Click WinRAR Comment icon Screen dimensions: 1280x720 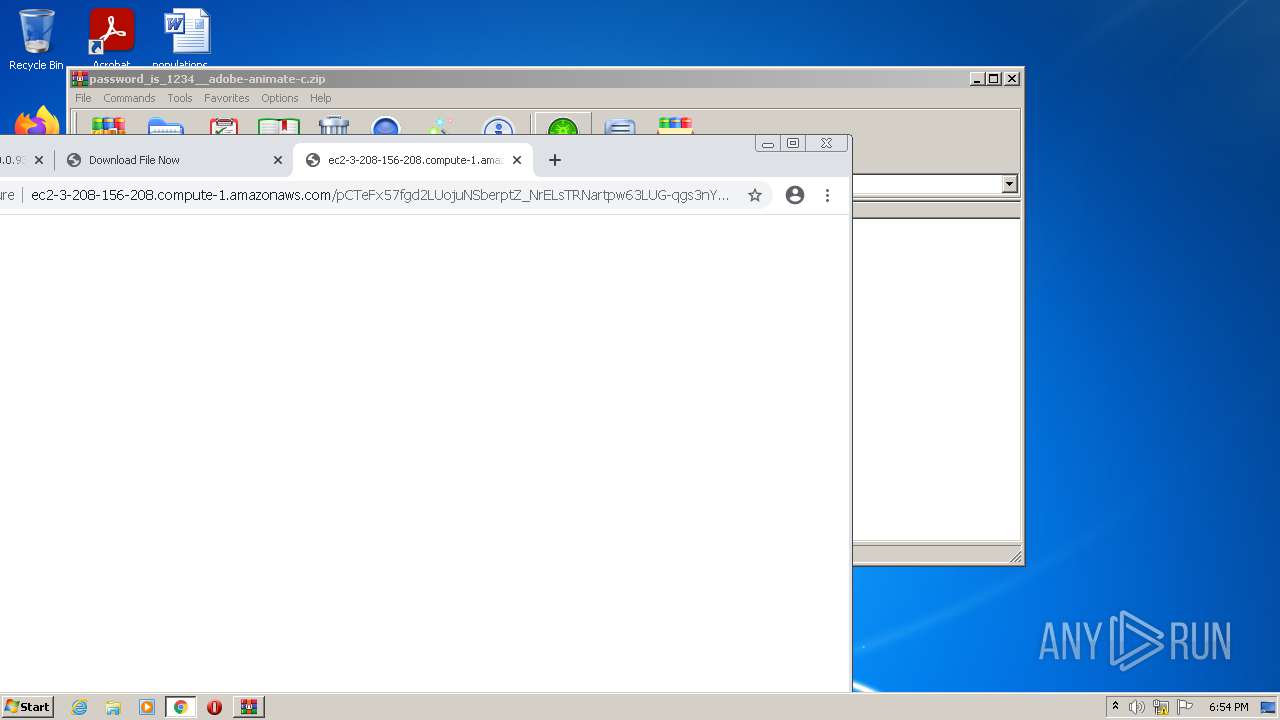(620, 126)
